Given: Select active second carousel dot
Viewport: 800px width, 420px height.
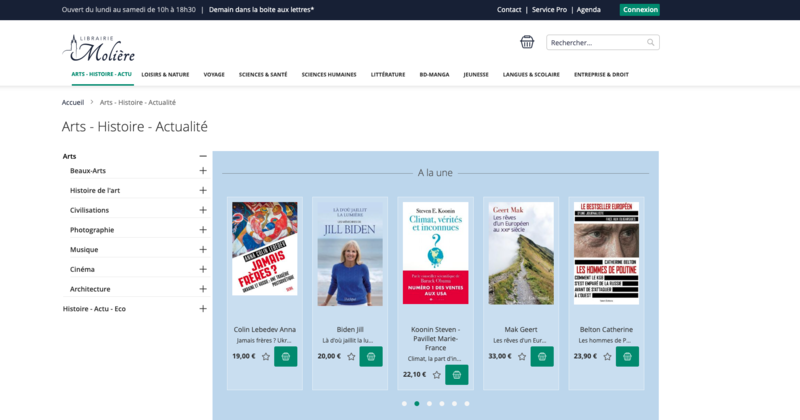Looking at the screenshot, I should click(x=417, y=404).
